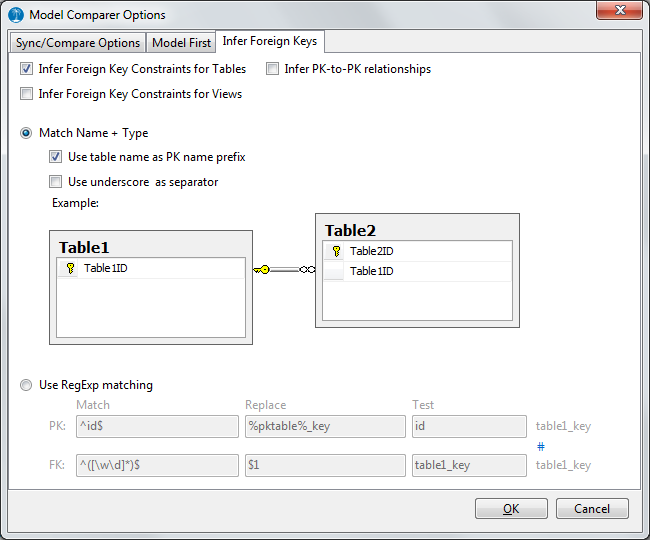
Task: Click the key icon beside Table1ID in Table1
Action: tap(69, 268)
